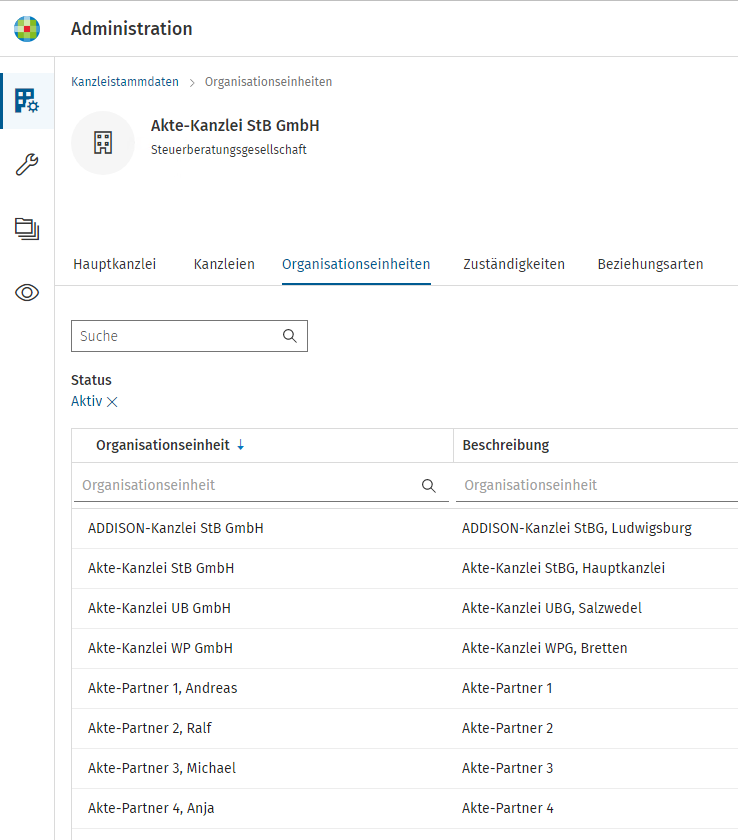Click the Akte-Kanzlei StB GmbH heading

point(235,125)
